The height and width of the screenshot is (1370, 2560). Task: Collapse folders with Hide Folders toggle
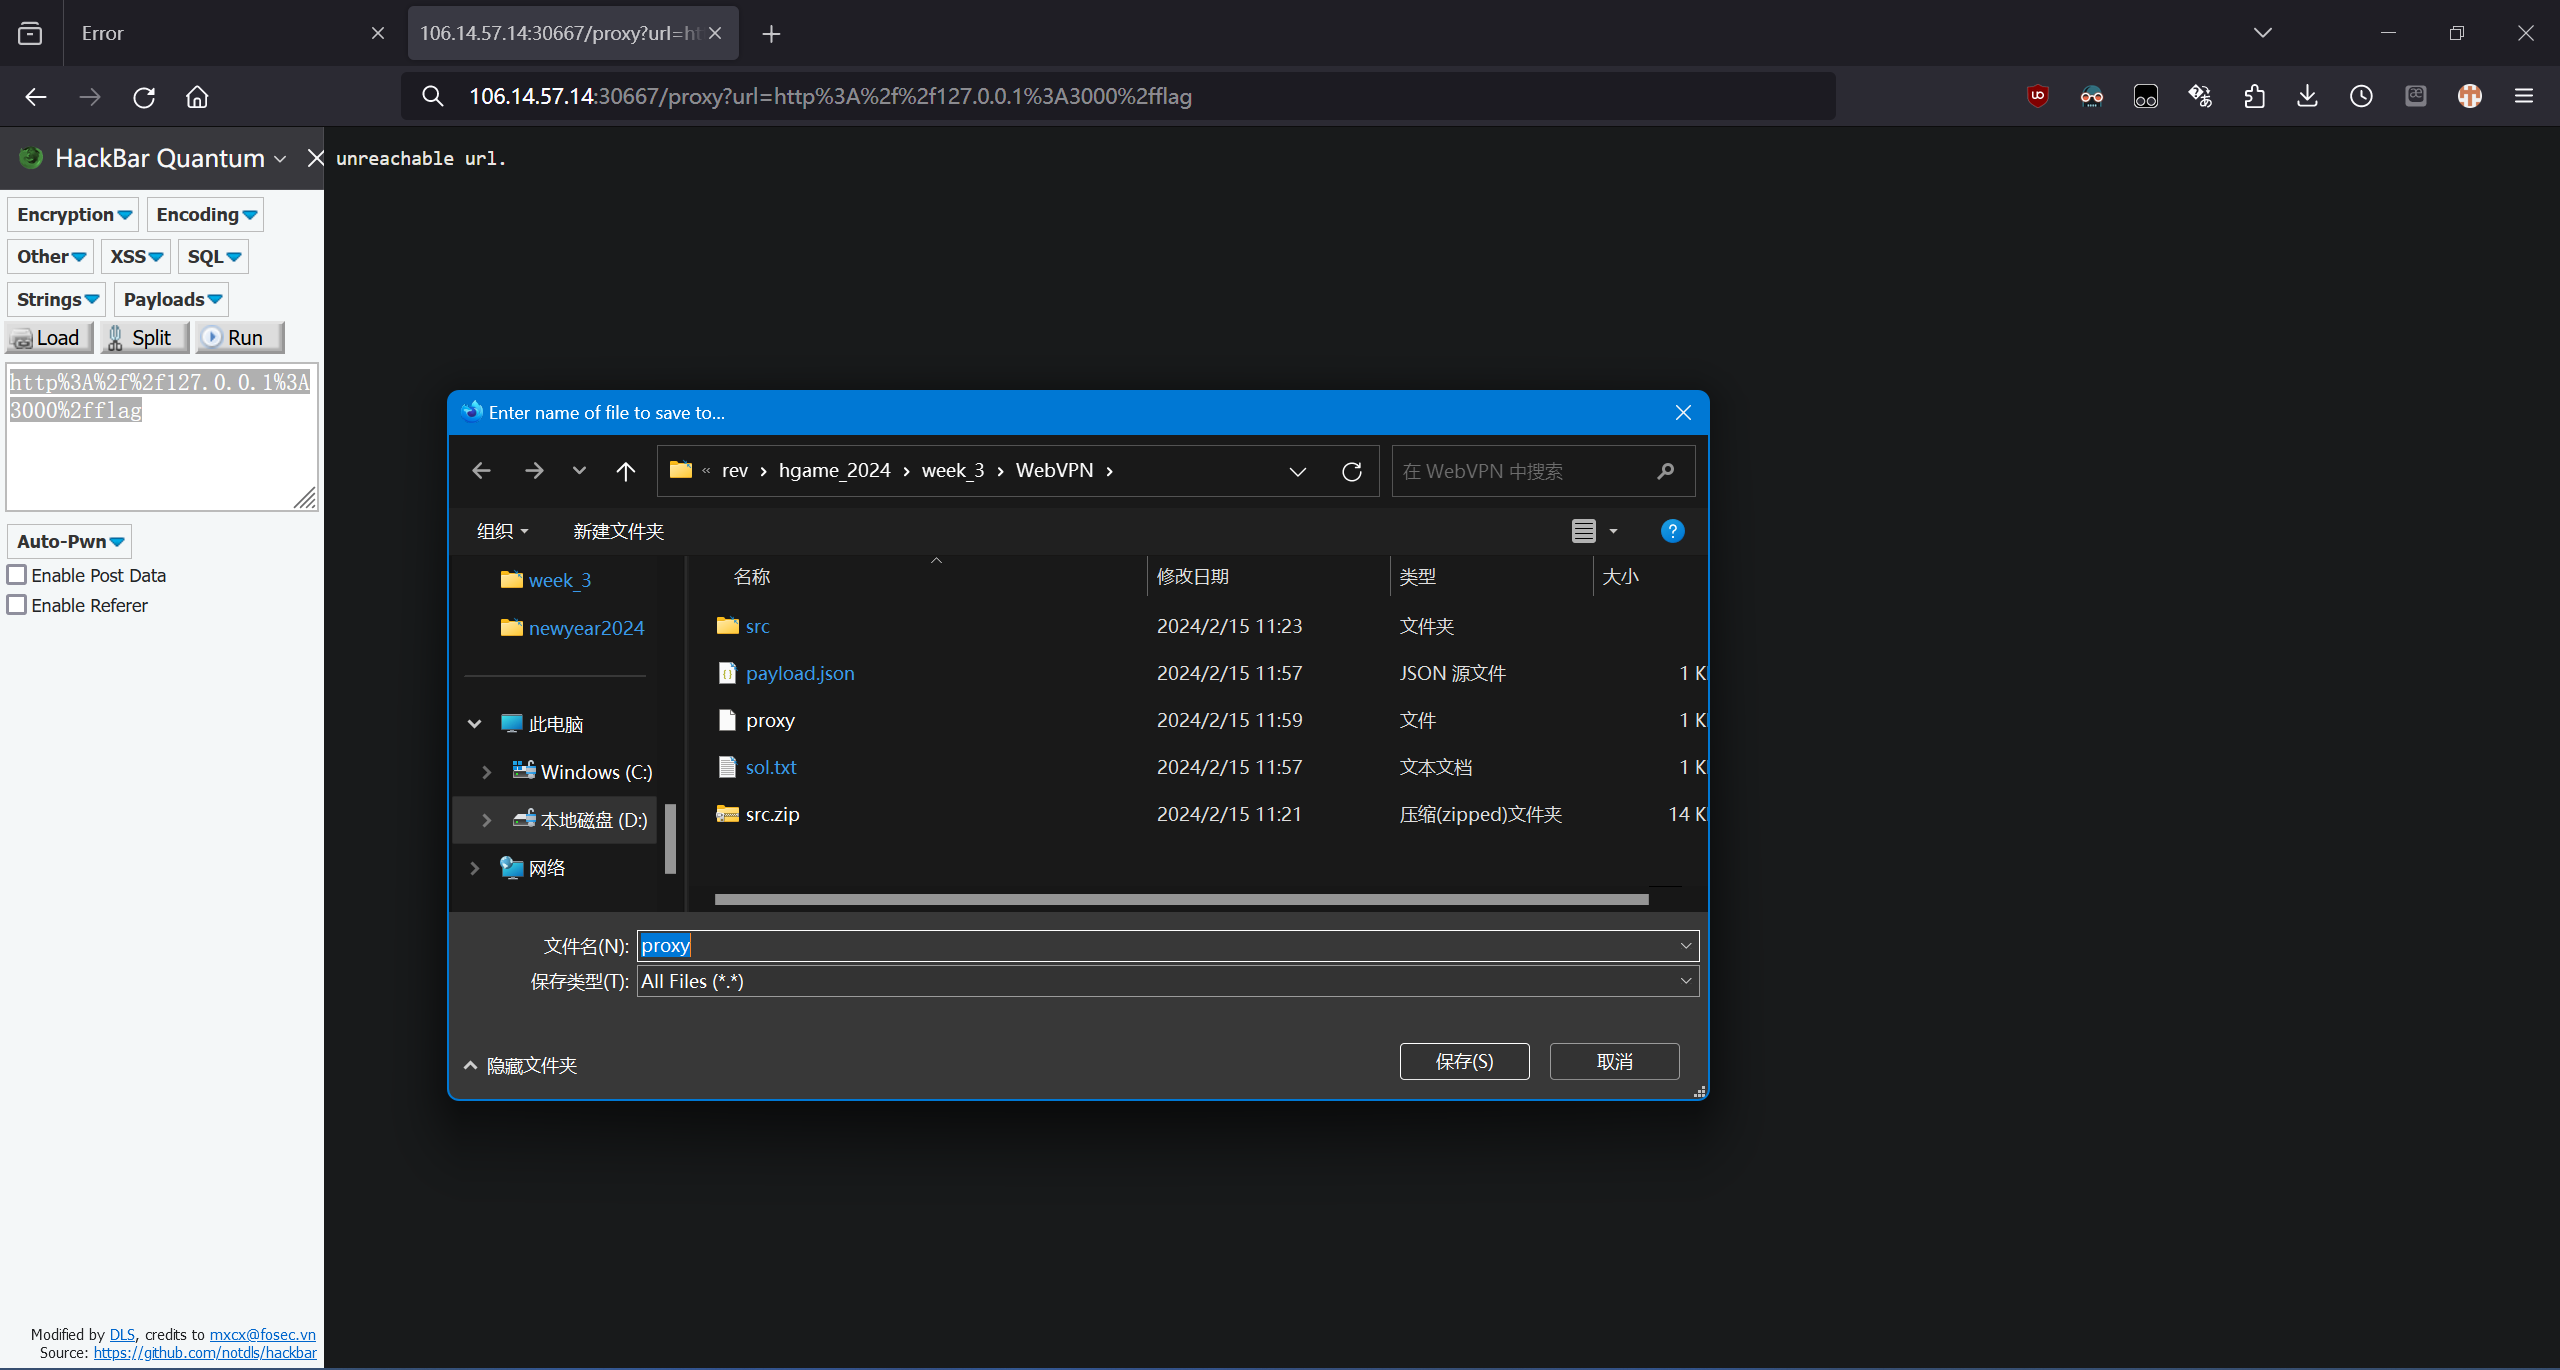tap(520, 1065)
